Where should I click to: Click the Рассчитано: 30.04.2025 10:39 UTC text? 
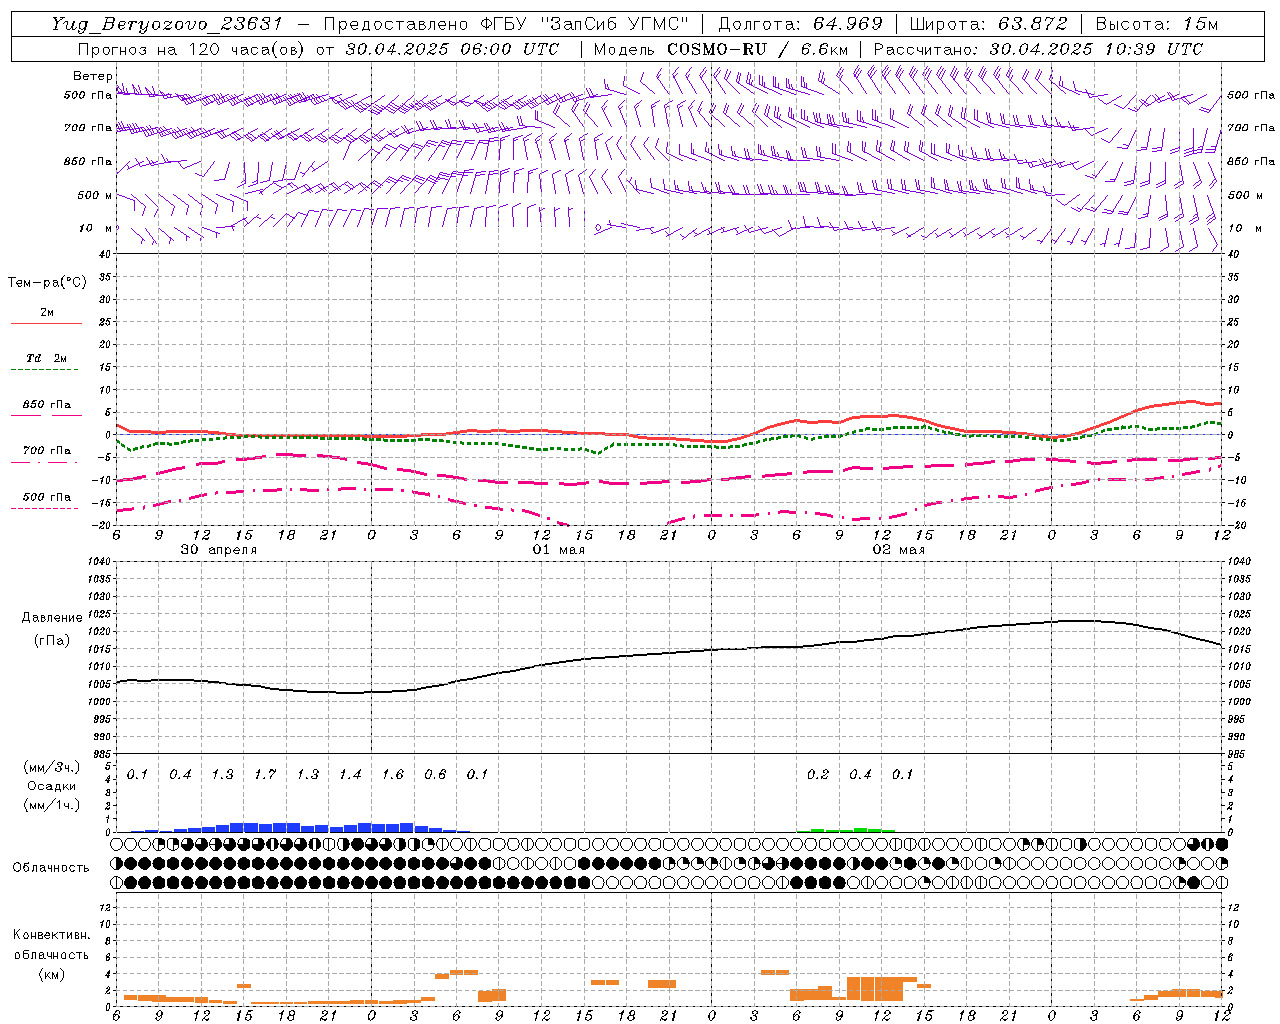coord(1038,49)
